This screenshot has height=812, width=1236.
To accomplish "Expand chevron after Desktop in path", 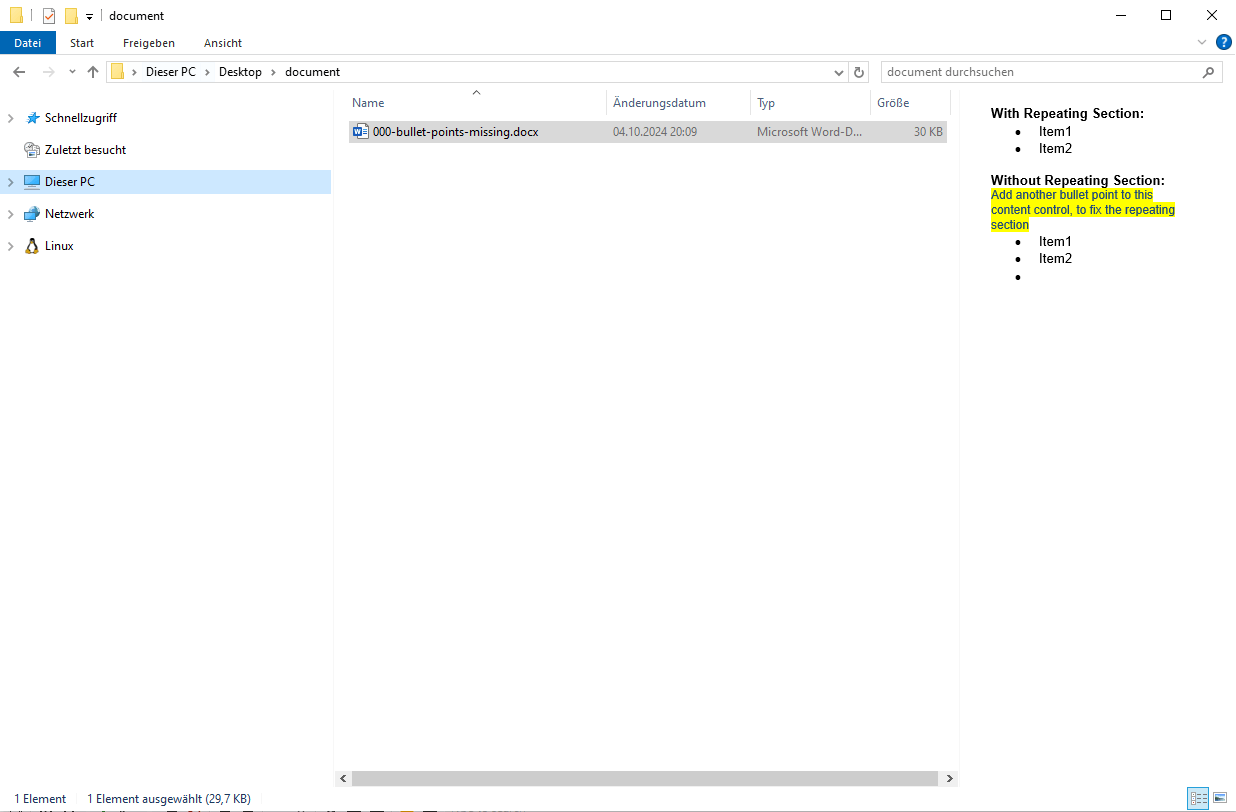I will coord(273,72).
